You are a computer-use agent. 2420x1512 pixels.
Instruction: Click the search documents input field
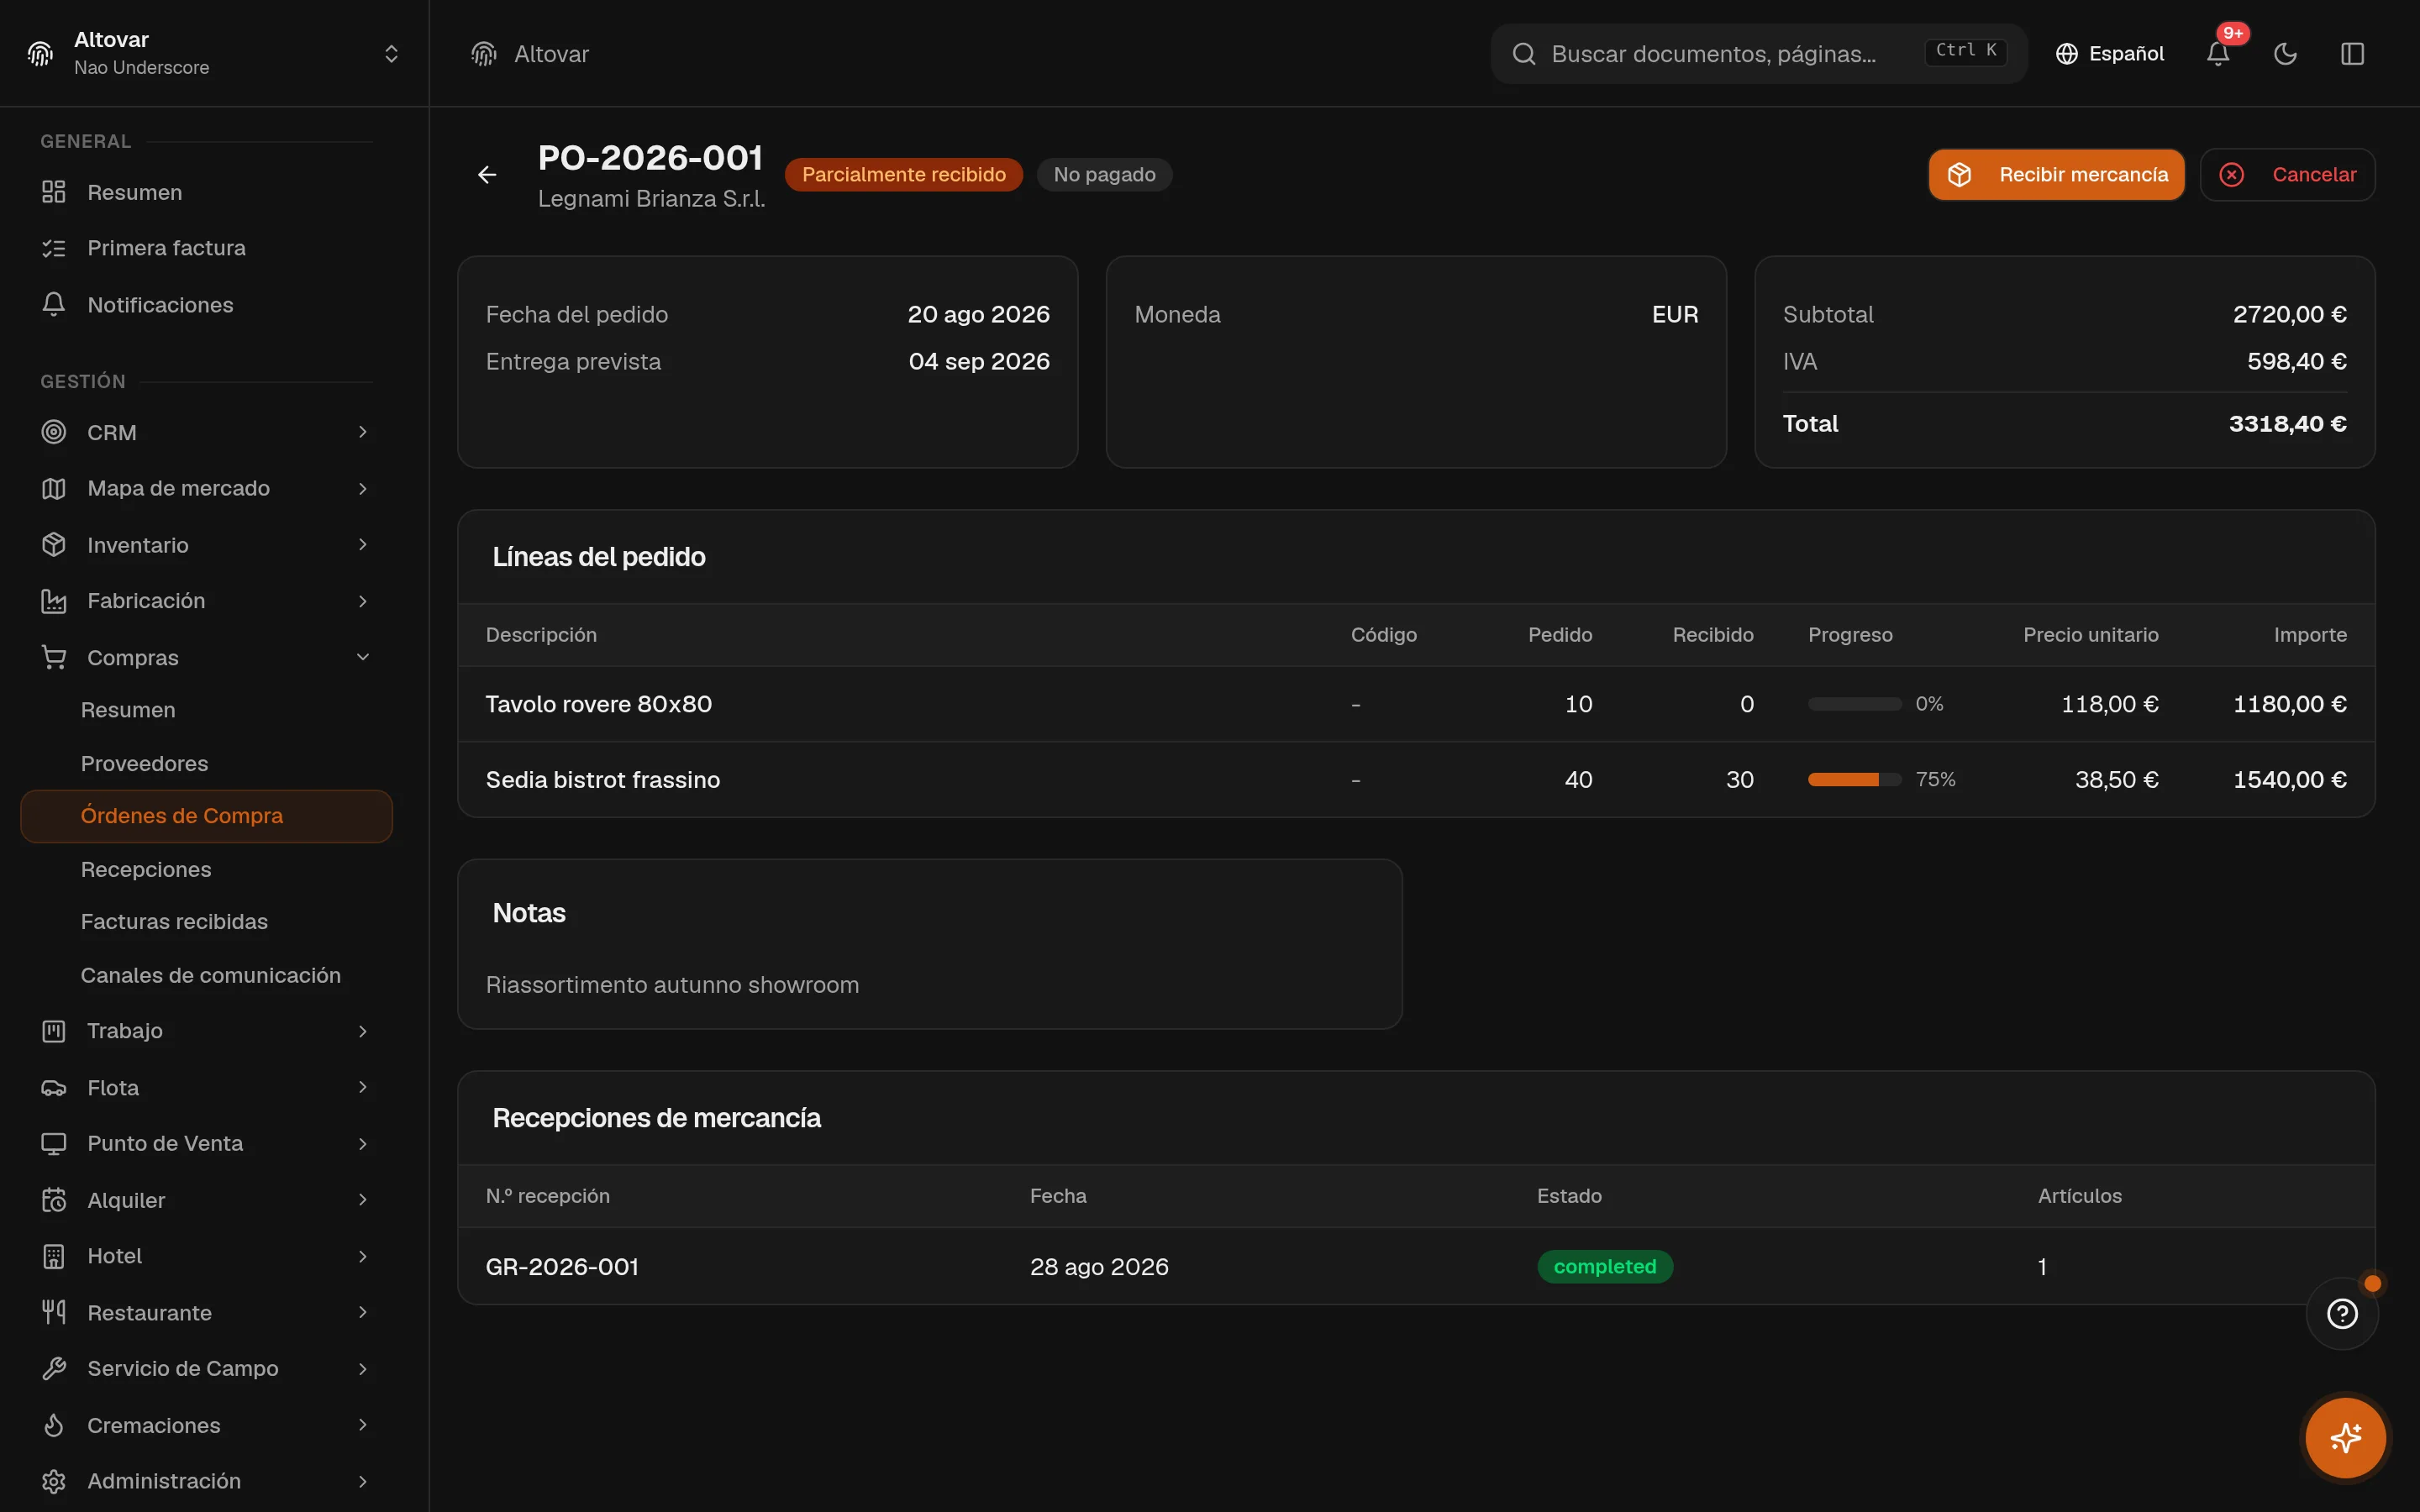(1758, 54)
